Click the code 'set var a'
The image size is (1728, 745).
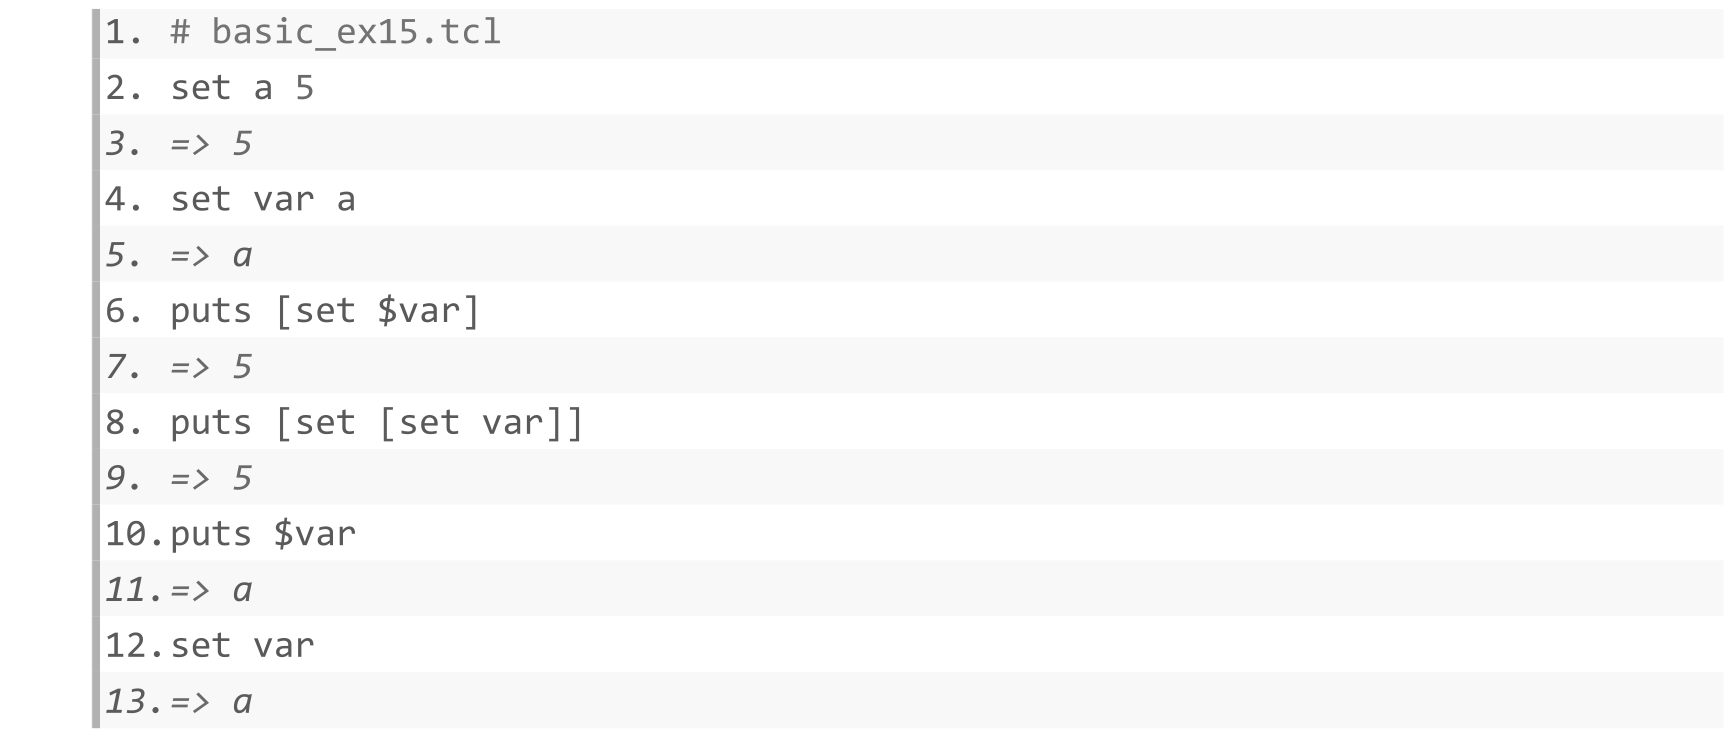click(x=263, y=199)
